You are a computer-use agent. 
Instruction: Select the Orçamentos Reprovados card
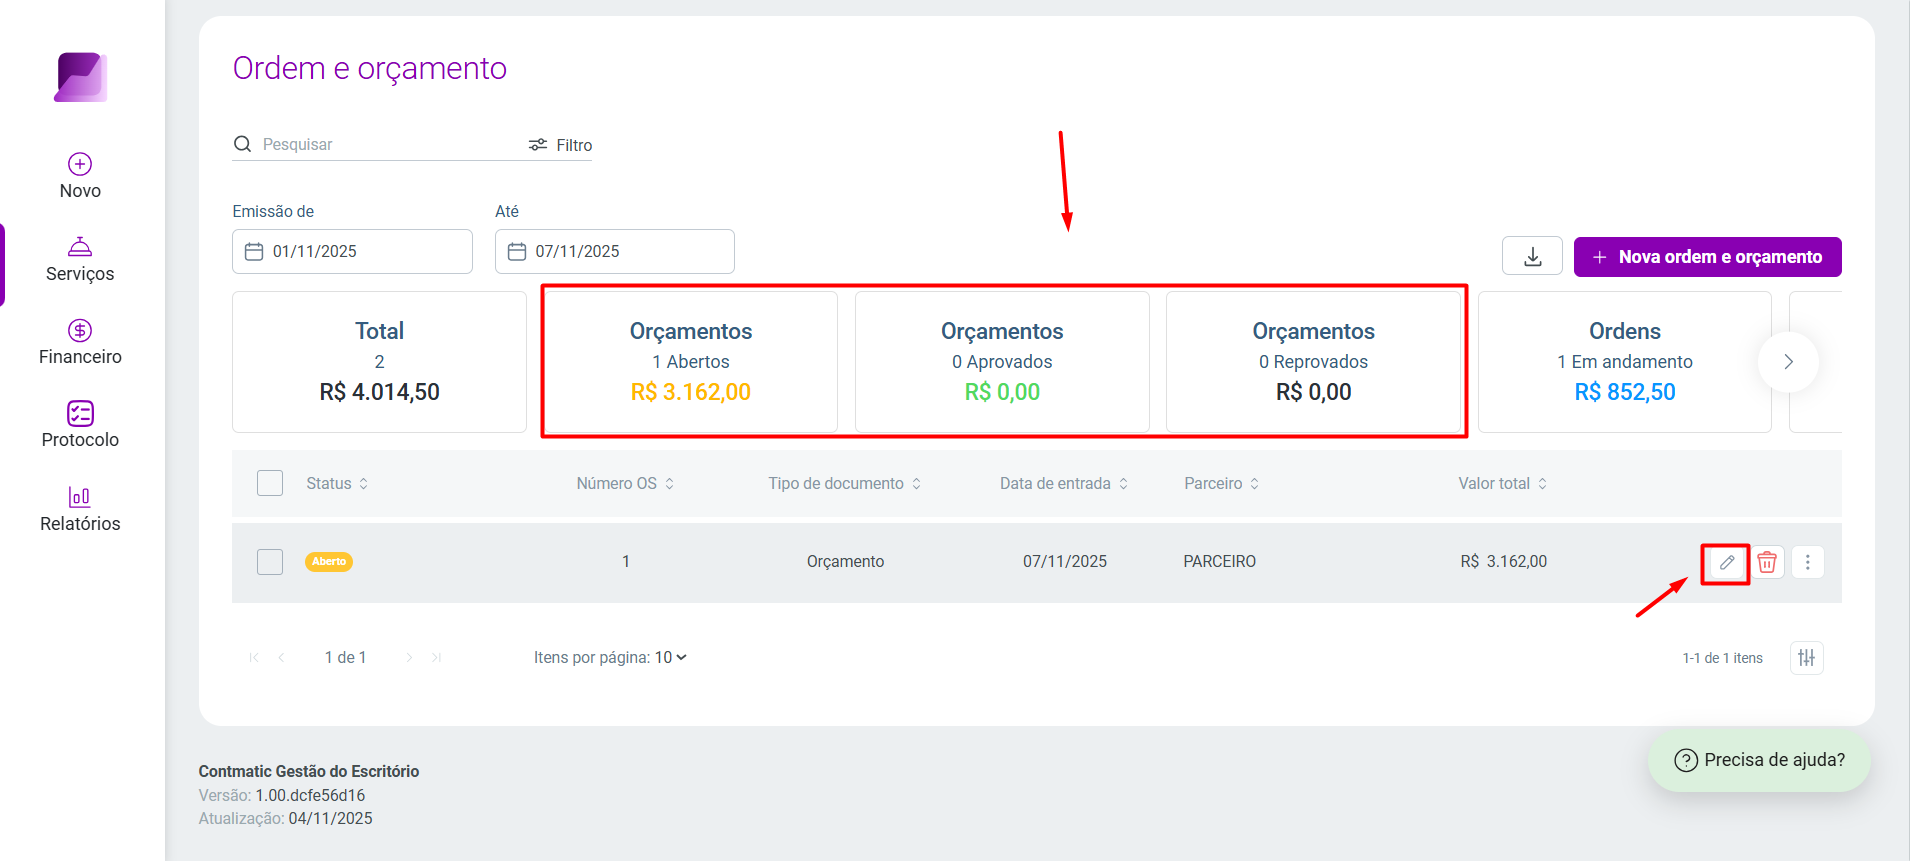pos(1313,362)
